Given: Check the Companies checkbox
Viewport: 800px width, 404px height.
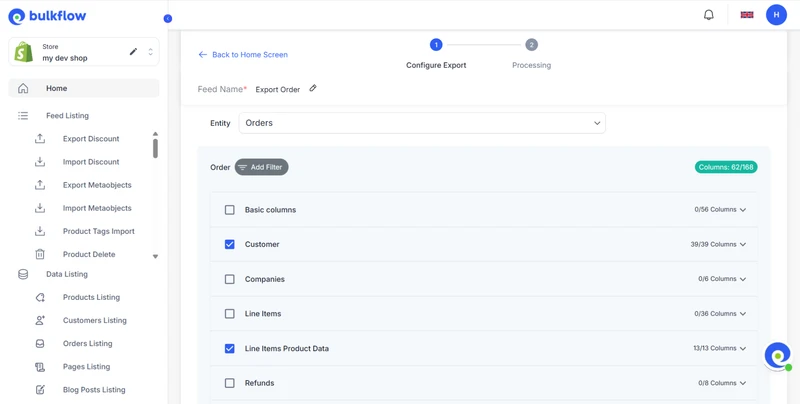Looking at the screenshot, I should pos(230,279).
